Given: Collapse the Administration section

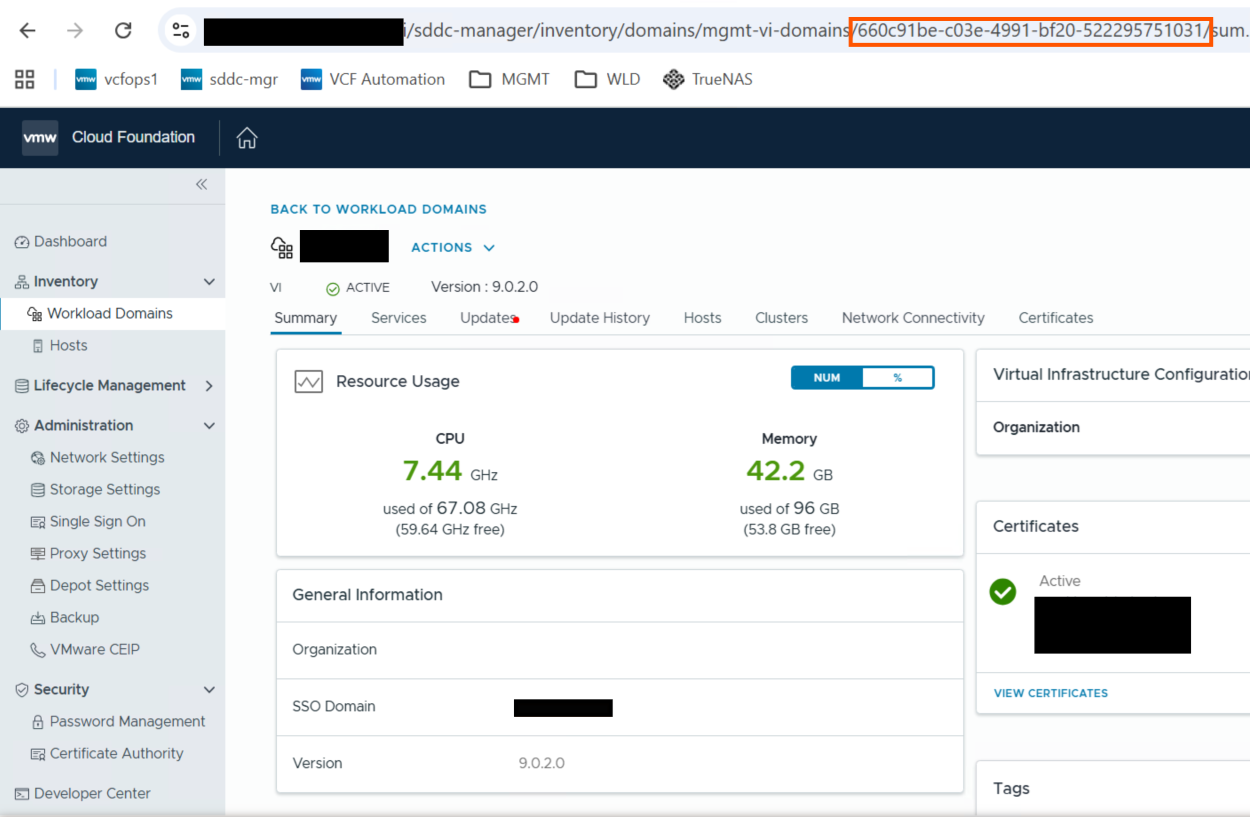Looking at the screenshot, I should [x=209, y=425].
